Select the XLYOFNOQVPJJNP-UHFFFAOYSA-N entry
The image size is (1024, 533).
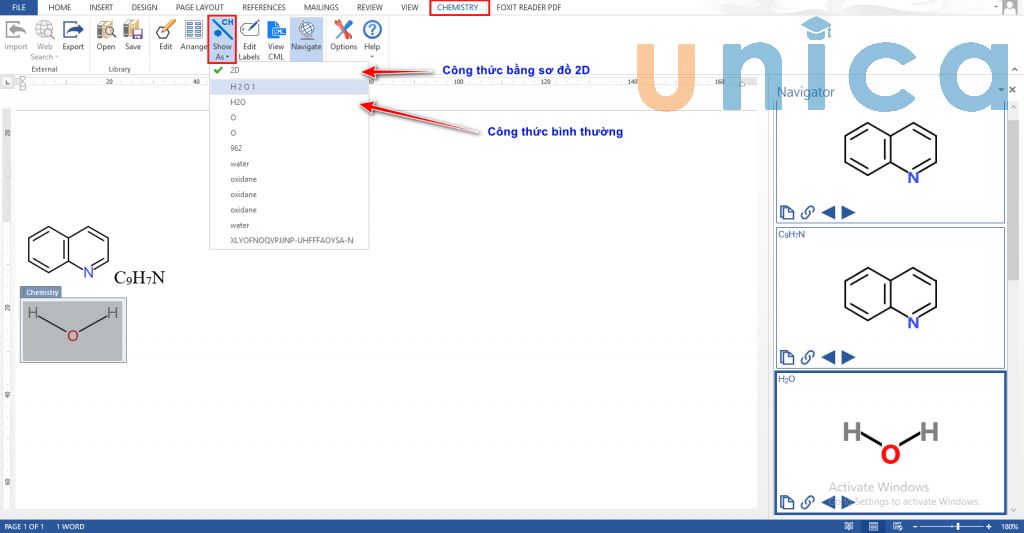click(x=289, y=240)
